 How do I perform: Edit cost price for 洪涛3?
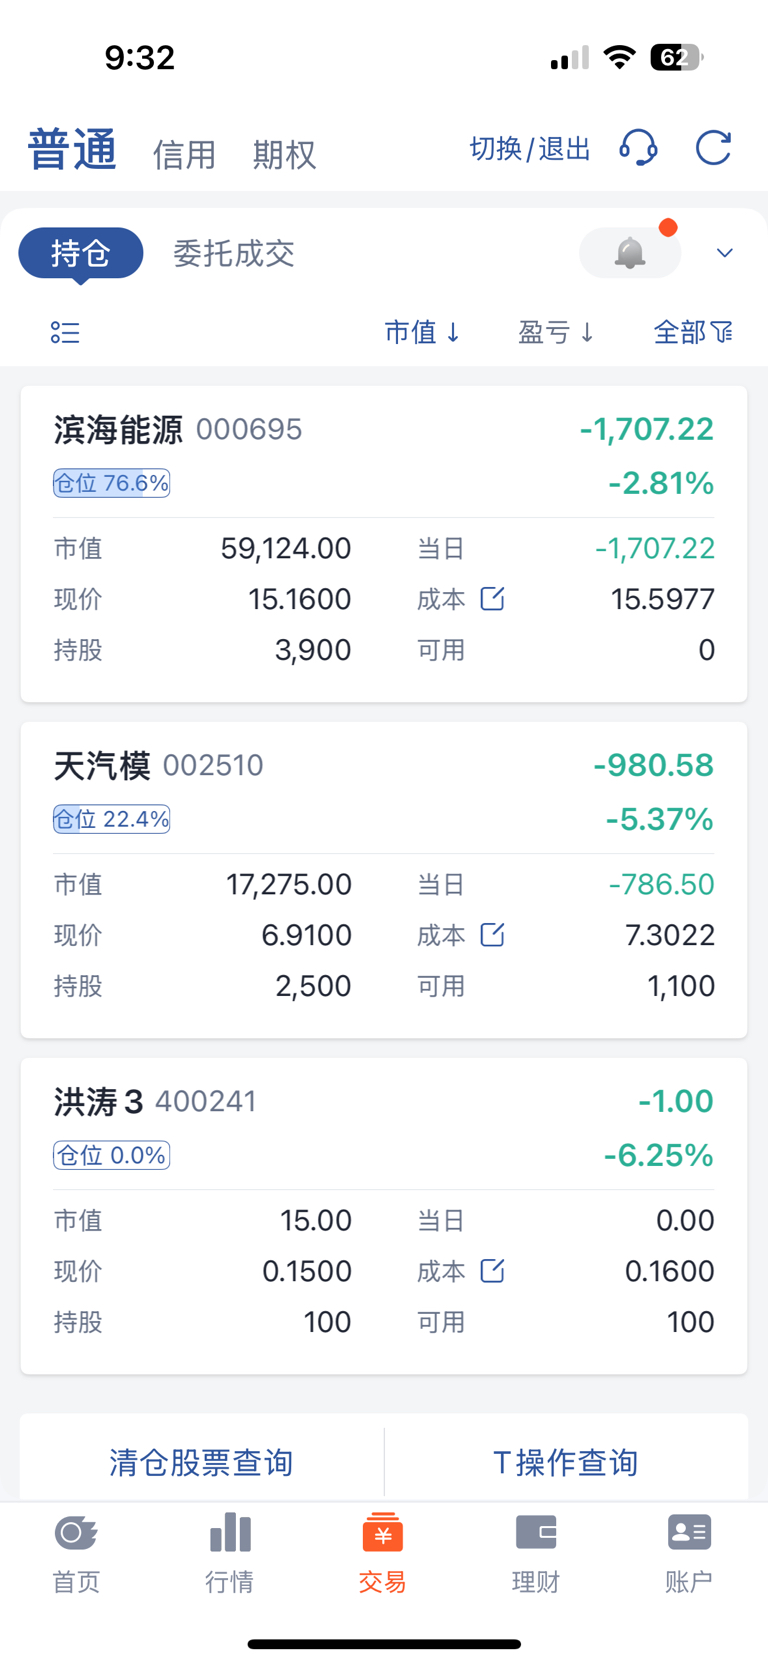pos(492,1271)
